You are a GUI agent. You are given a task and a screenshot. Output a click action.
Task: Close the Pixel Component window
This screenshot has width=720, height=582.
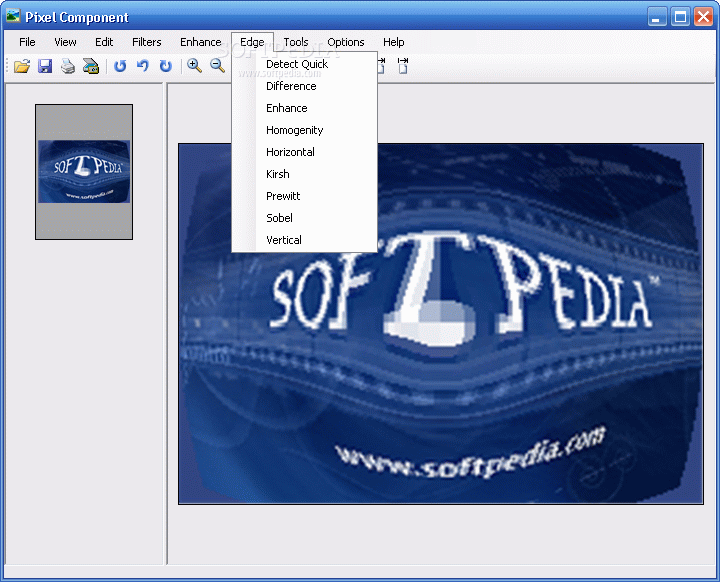click(703, 17)
